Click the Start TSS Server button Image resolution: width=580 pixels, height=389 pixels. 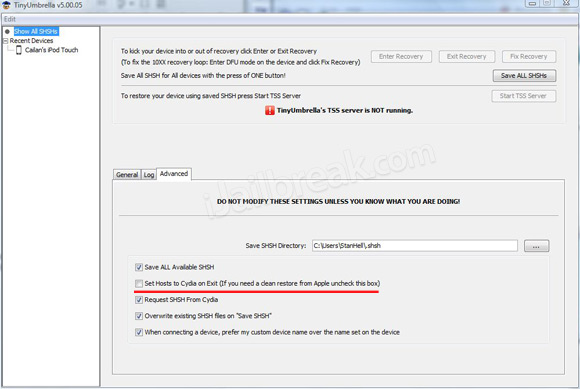(523, 96)
